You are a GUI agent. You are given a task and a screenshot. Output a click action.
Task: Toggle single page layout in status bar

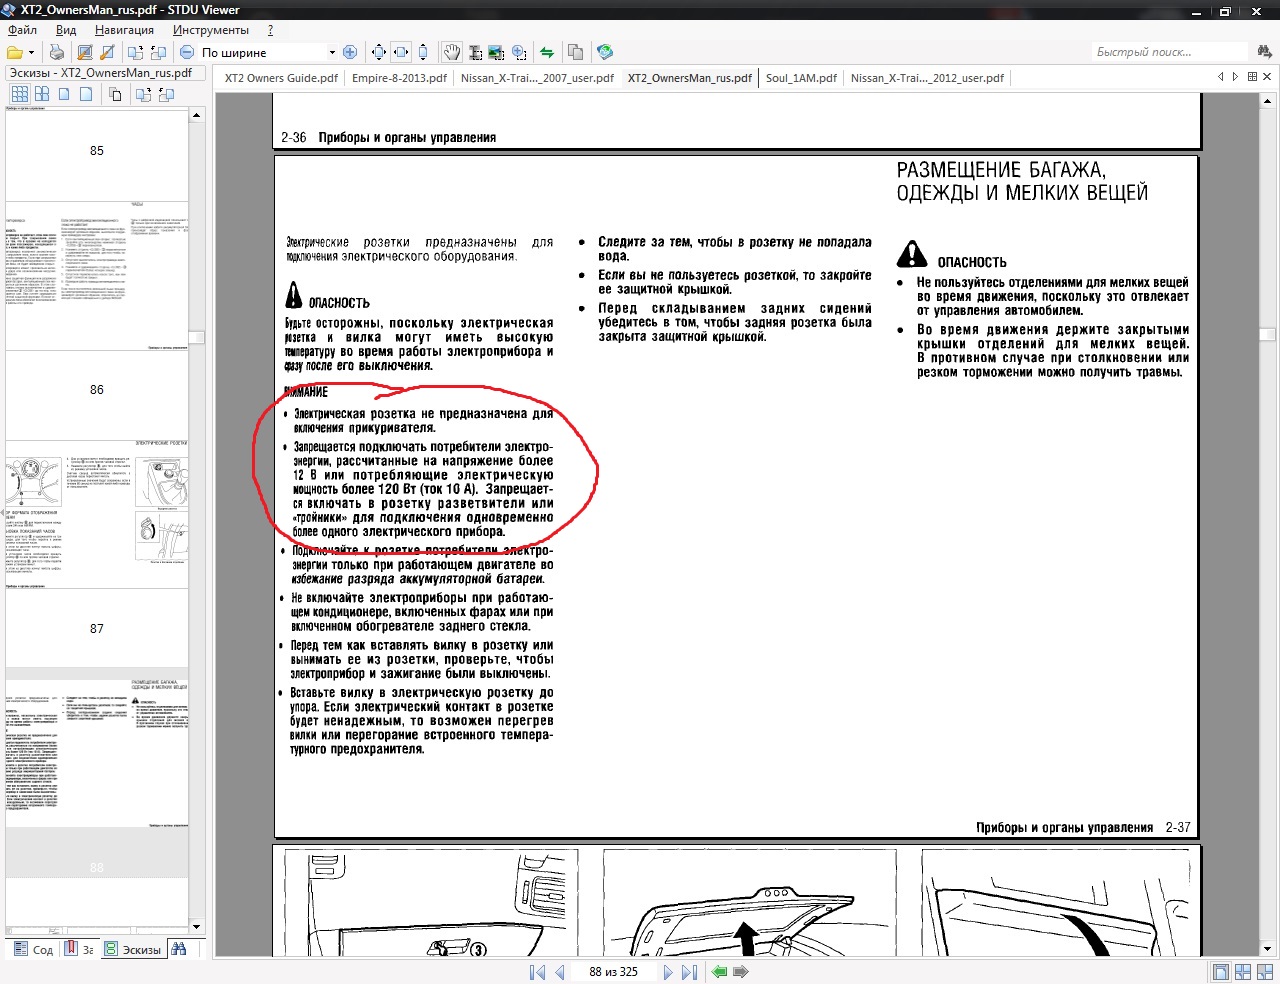1221,972
